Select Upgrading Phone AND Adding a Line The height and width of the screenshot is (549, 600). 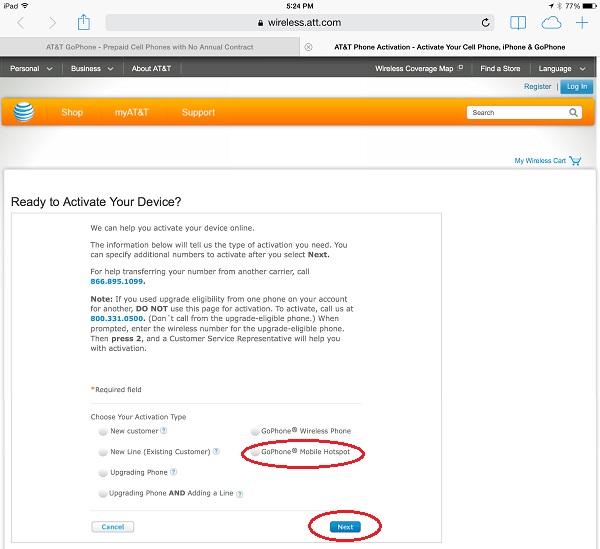pyautogui.click(x=103, y=493)
